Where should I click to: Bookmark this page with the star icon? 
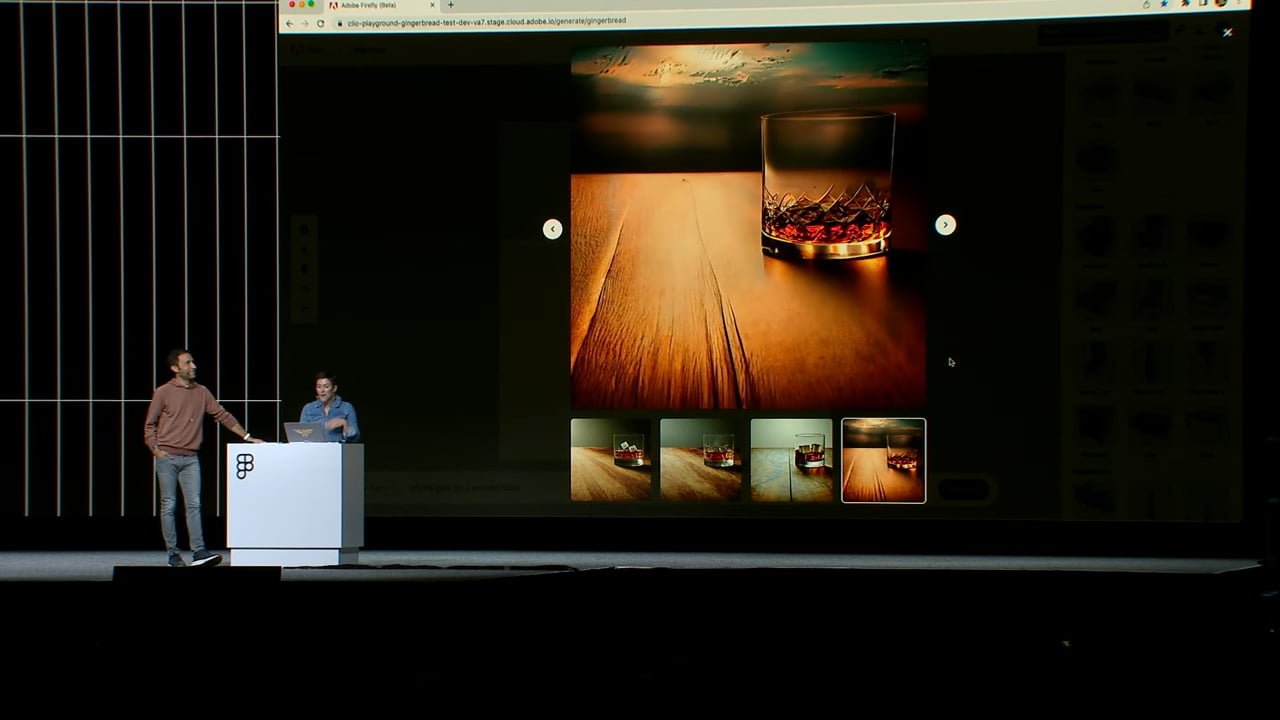1164,4
